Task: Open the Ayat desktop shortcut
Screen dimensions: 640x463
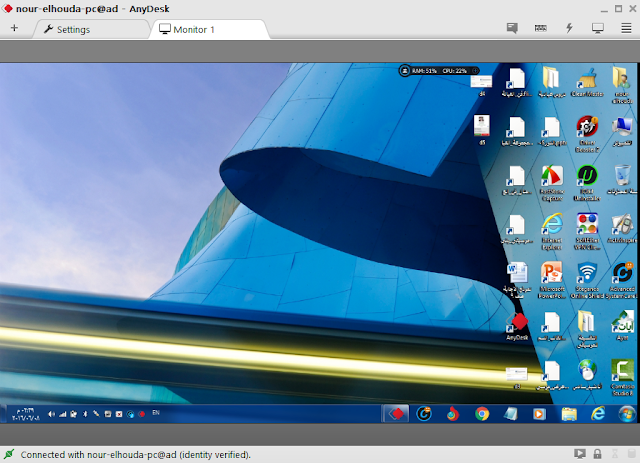Action: tap(622, 325)
